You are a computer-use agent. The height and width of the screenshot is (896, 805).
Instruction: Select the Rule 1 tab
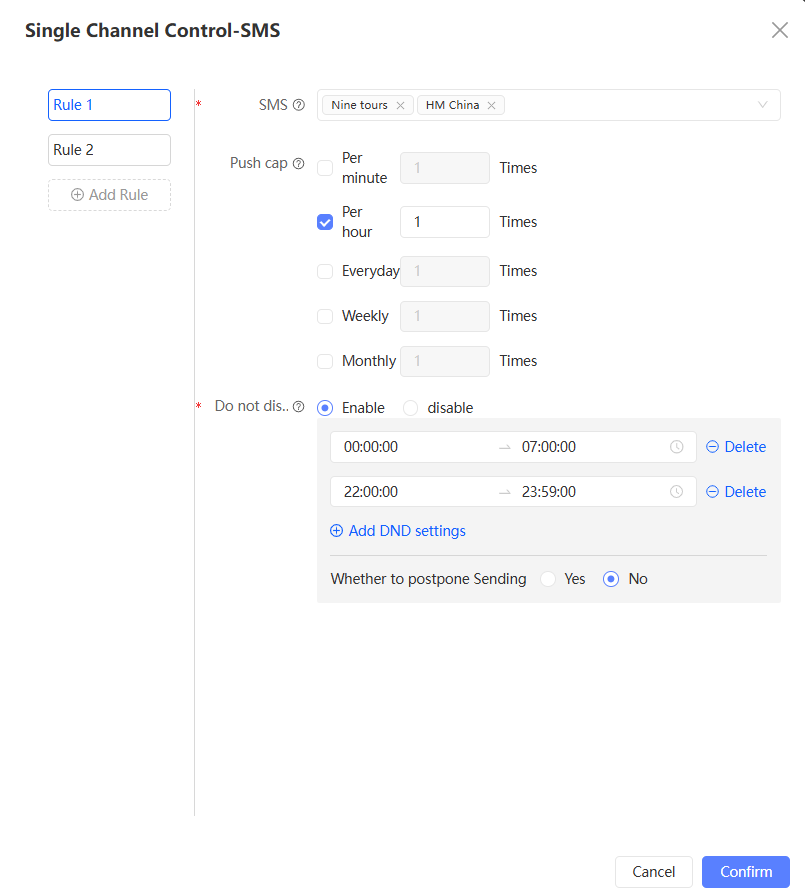(109, 105)
